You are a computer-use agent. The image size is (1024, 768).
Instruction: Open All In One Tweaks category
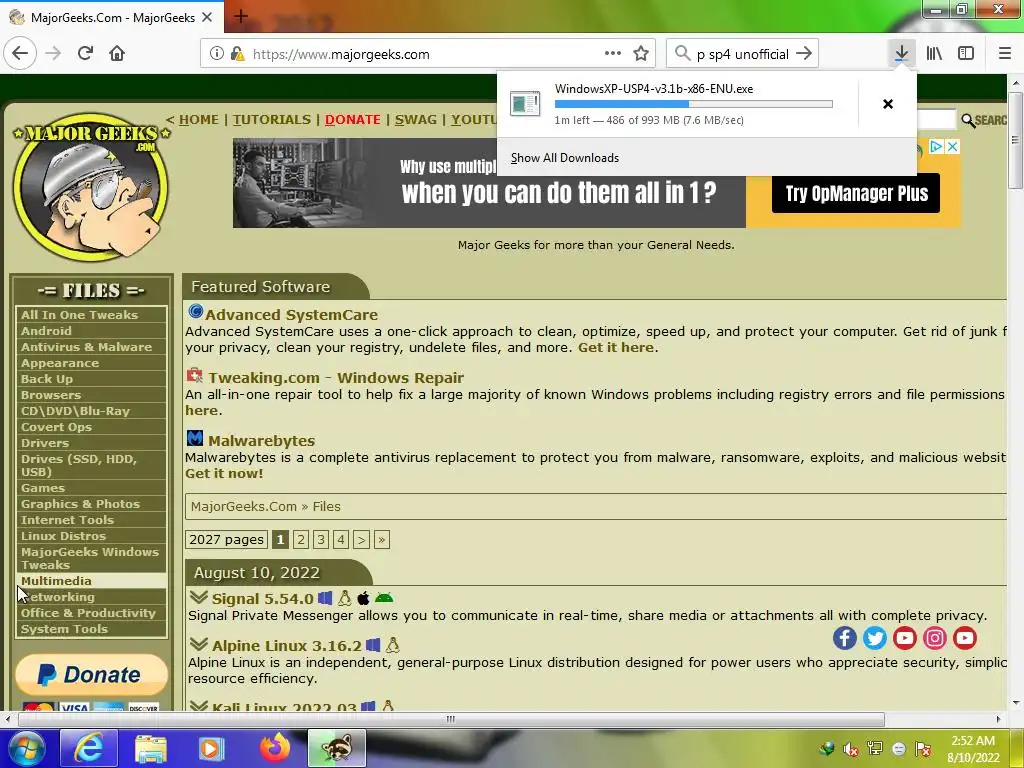(91, 315)
